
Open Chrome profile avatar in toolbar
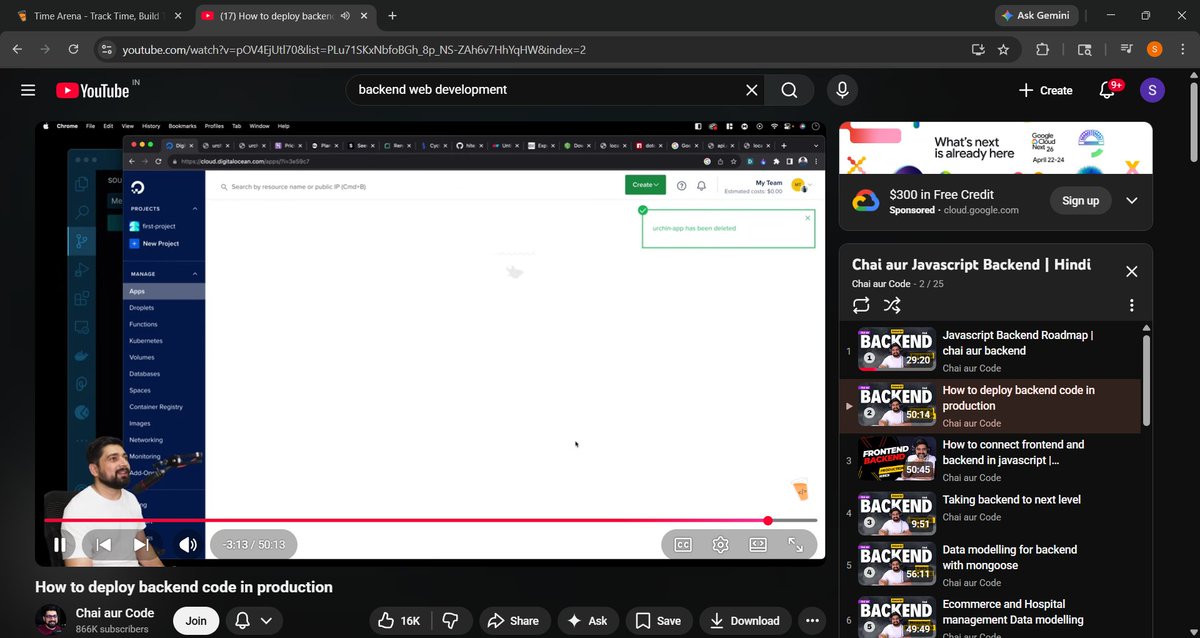(1155, 49)
